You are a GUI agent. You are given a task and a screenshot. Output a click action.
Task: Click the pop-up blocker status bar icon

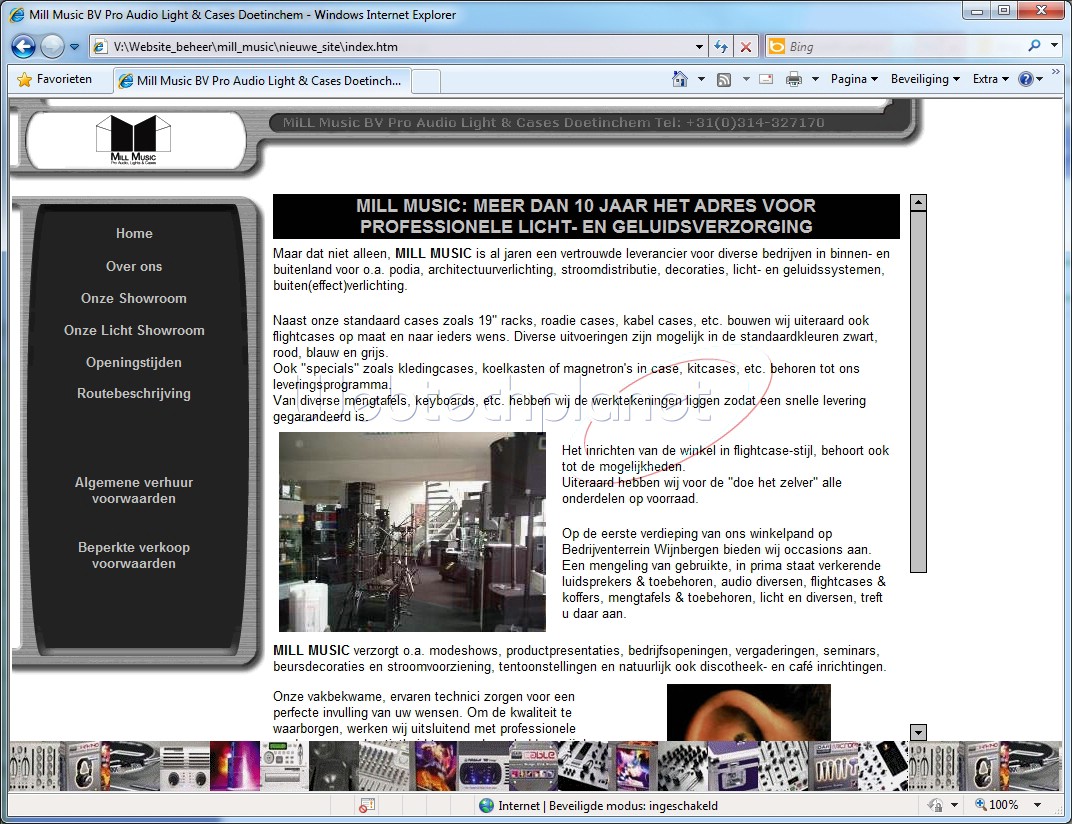(367, 806)
